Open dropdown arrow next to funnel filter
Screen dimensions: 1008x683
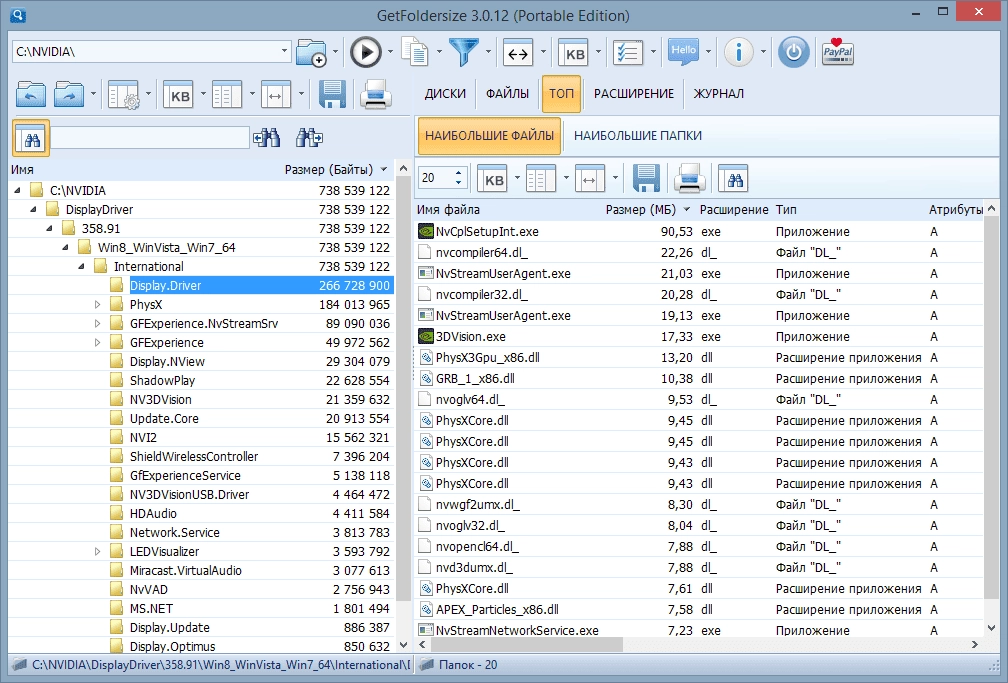488,52
